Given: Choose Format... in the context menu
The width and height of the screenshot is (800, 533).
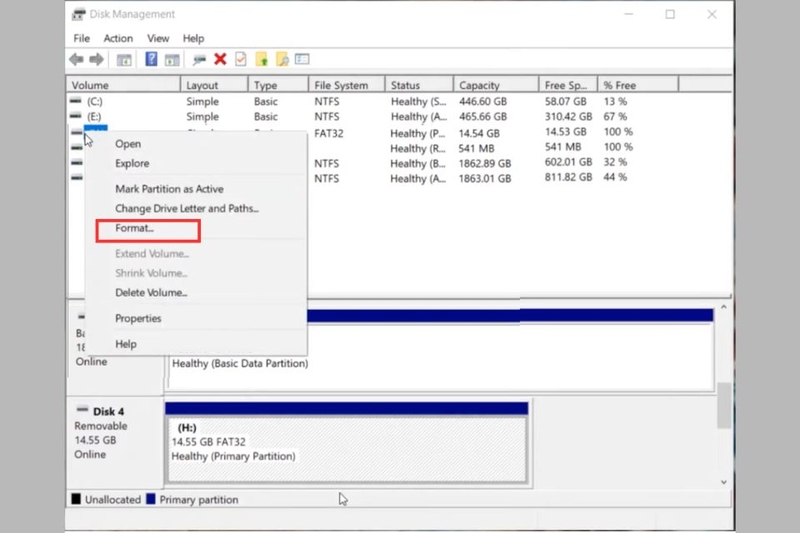Looking at the screenshot, I should 134,228.
